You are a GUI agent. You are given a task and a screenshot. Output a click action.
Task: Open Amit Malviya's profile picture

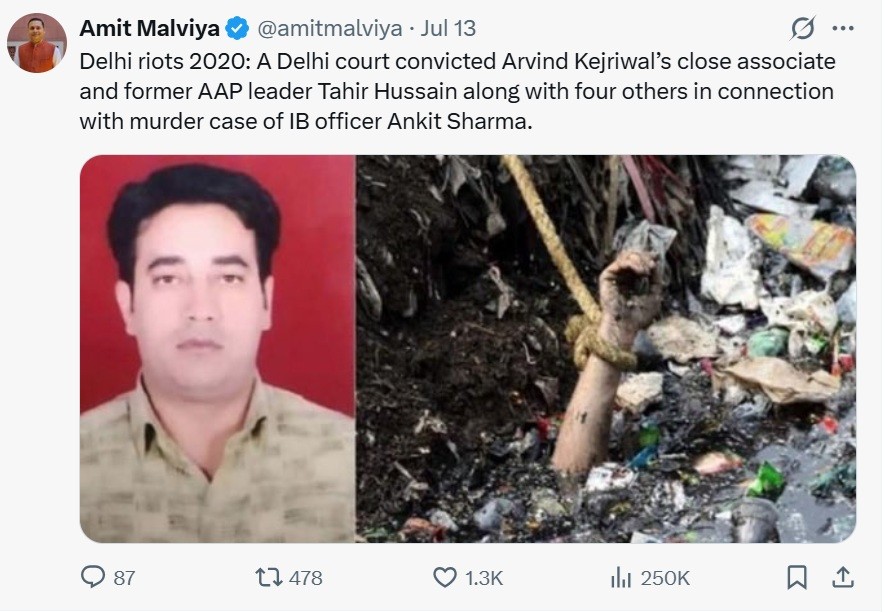(x=37, y=43)
